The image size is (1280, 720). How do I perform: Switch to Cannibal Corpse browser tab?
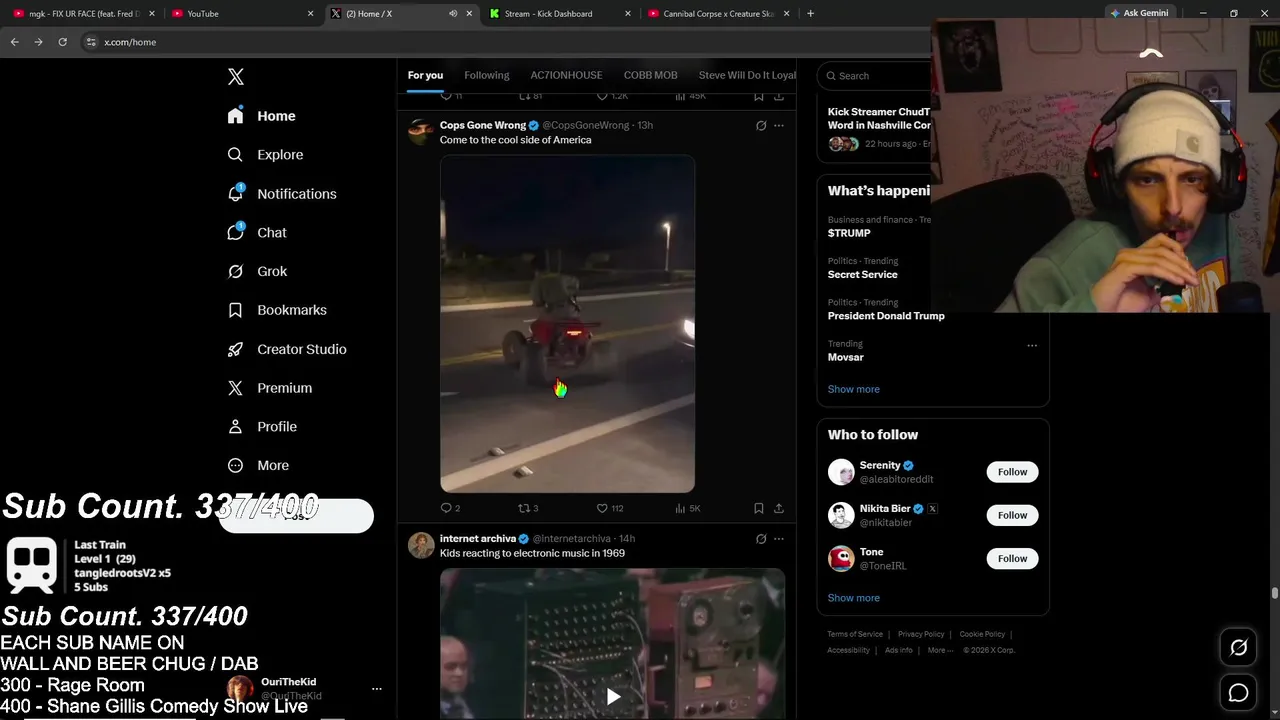point(718,14)
